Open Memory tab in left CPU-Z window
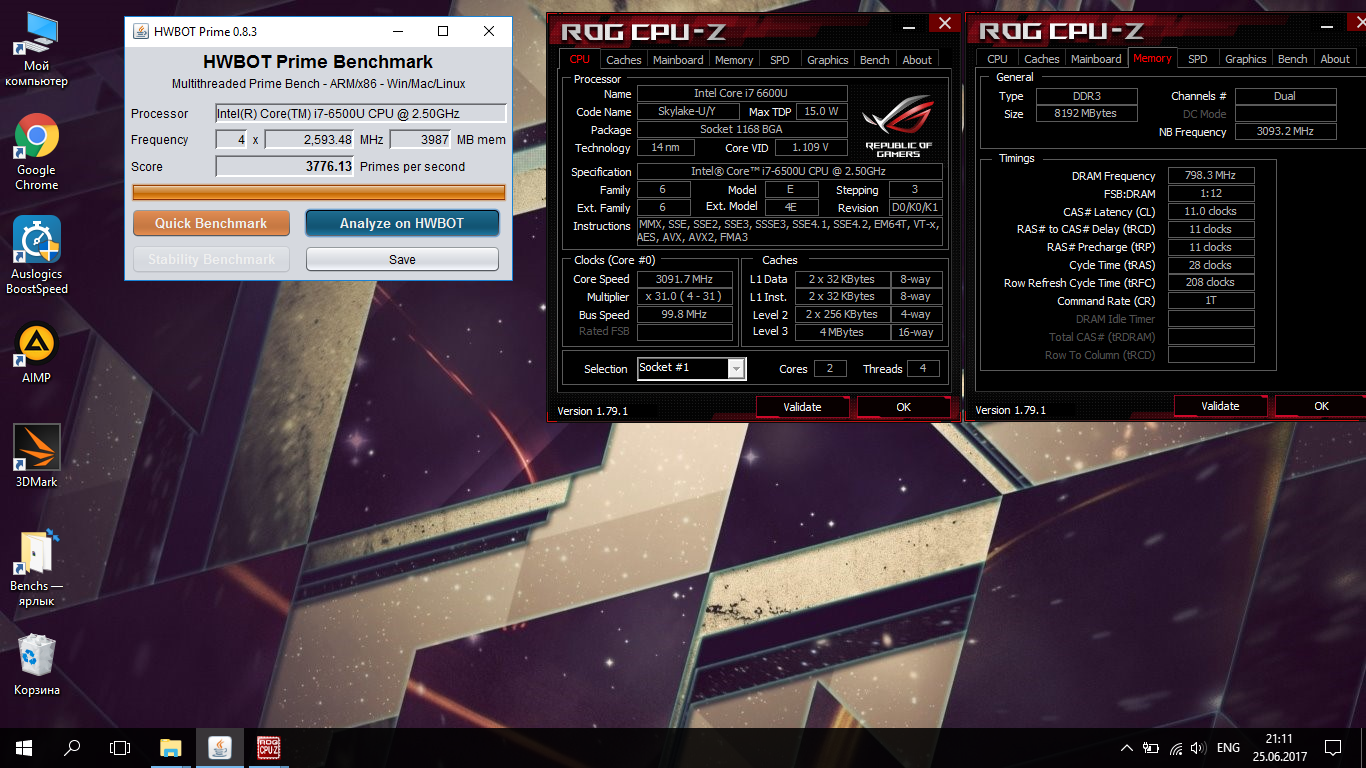 tap(734, 60)
